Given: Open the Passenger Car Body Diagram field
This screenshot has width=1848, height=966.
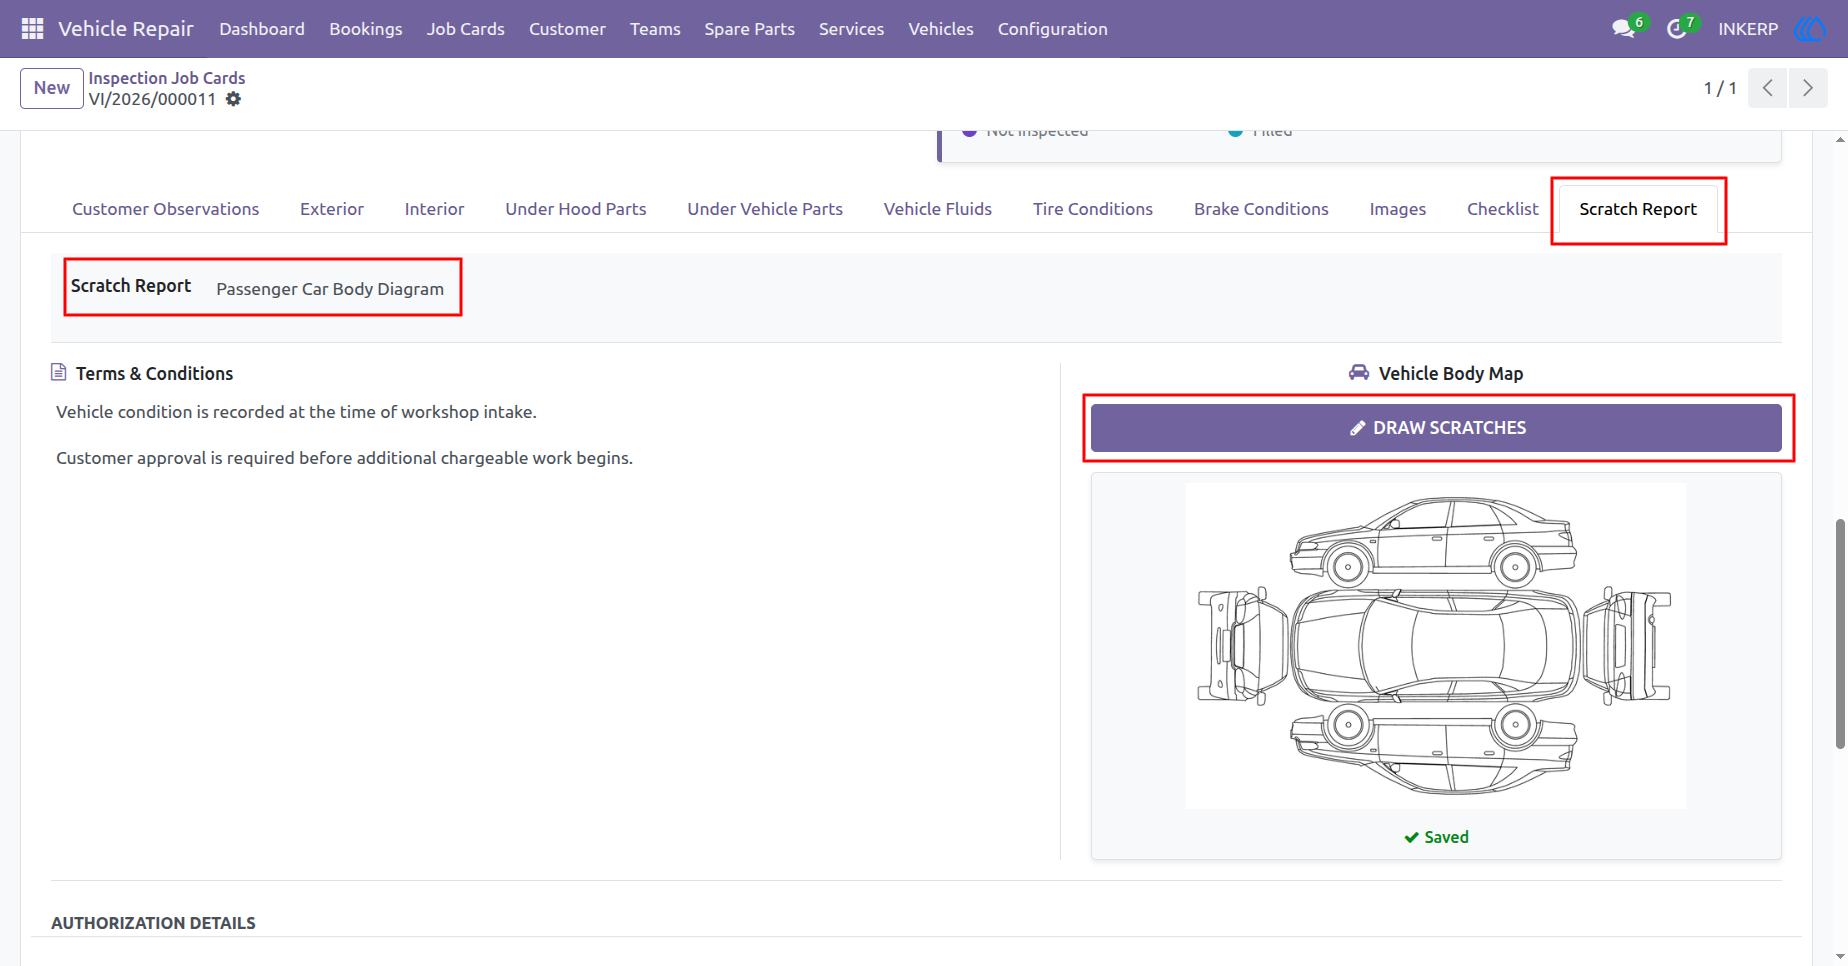Looking at the screenshot, I should (330, 289).
